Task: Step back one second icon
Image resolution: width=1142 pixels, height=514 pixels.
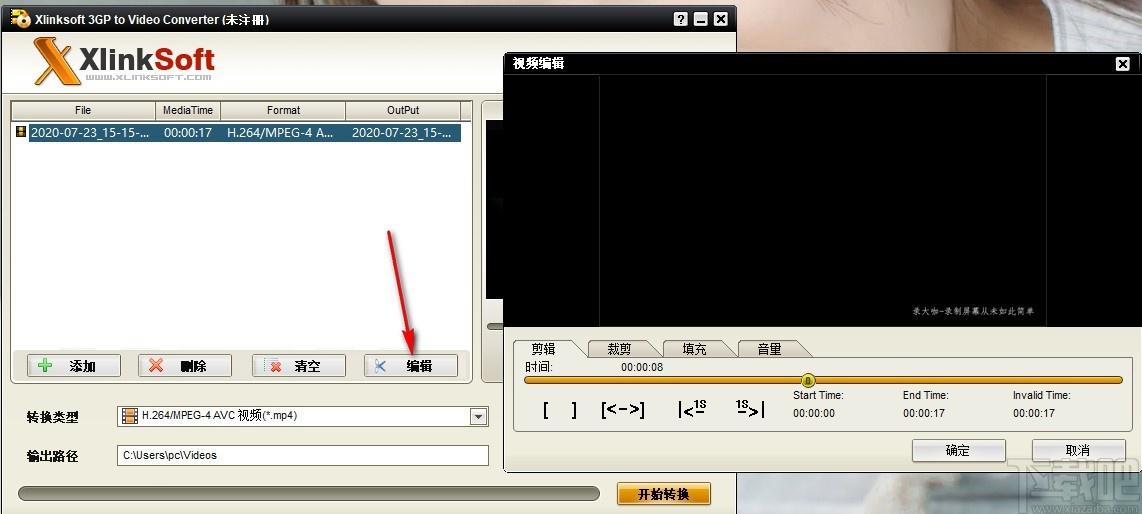Action: click(x=692, y=408)
